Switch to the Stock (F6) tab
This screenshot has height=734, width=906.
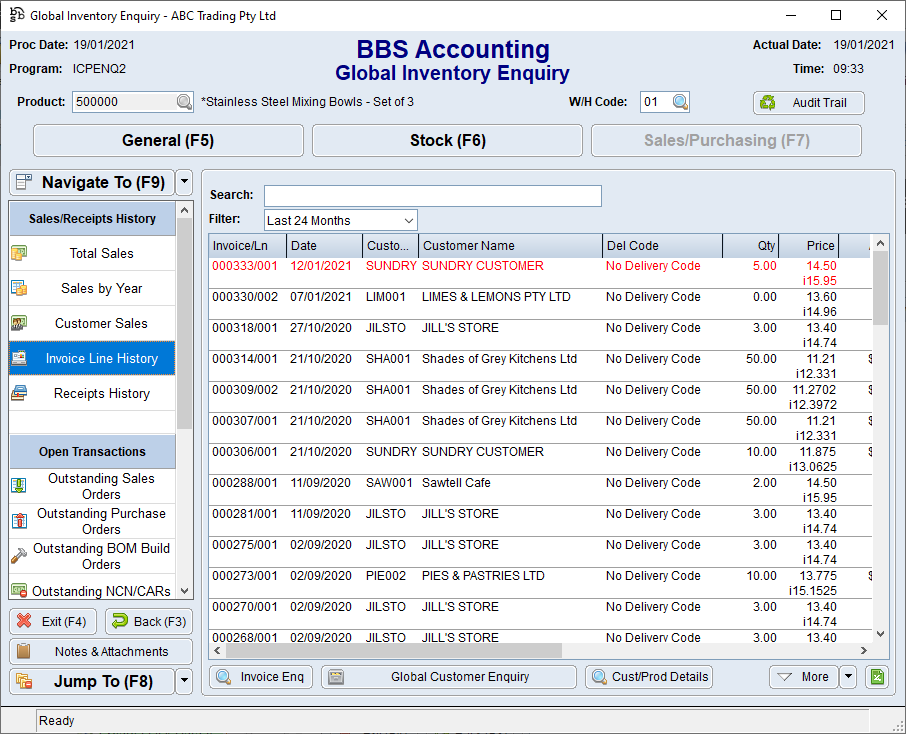[x=446, y=140]
